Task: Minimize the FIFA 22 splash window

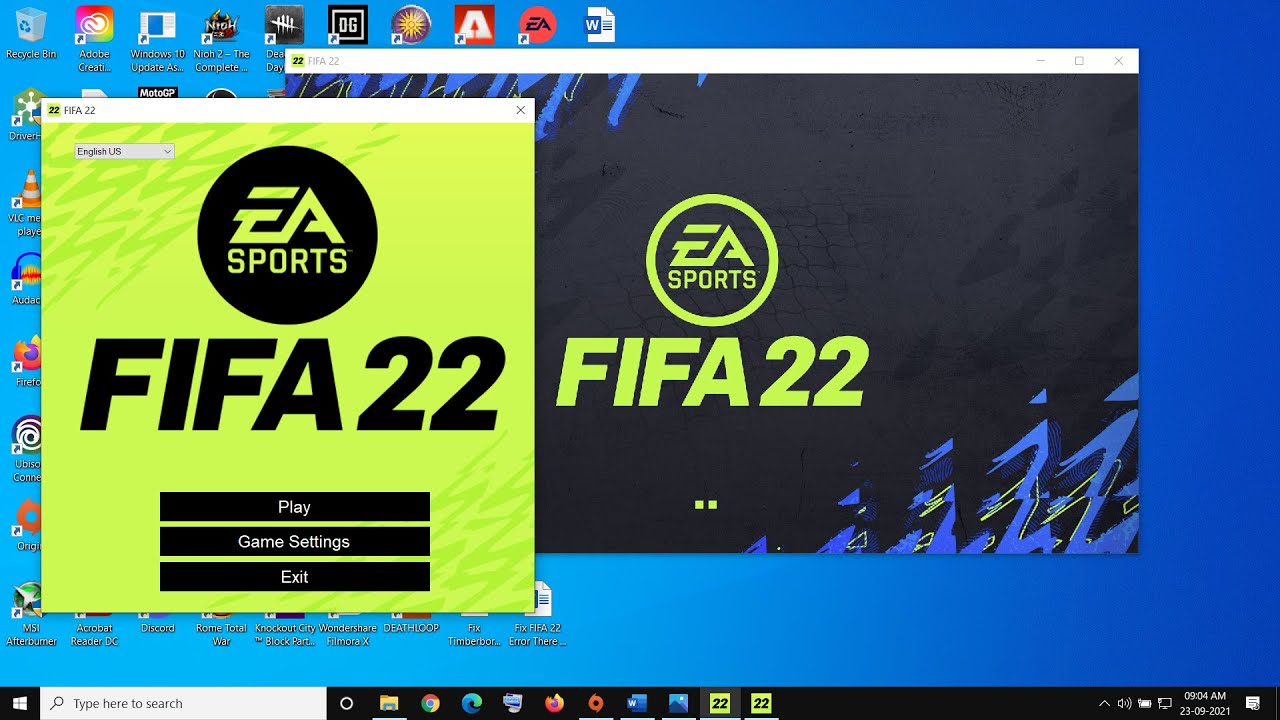Action: click(1040, 61)
